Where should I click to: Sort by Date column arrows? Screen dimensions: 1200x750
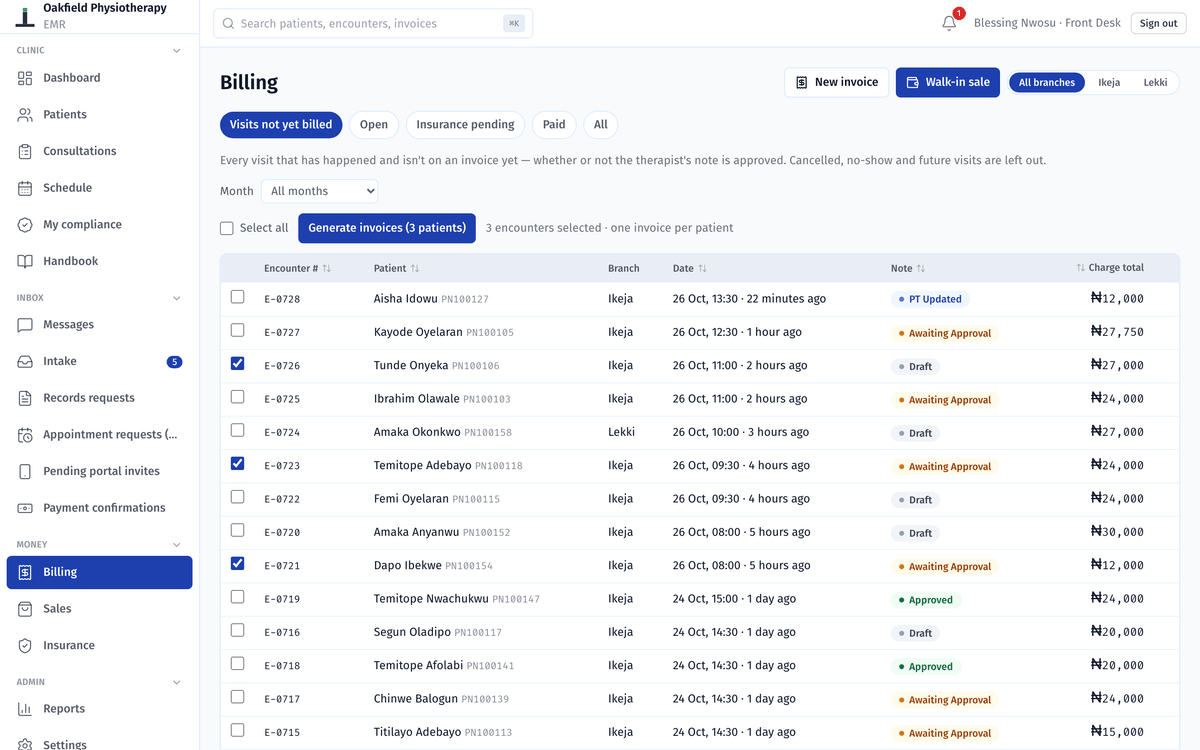coord(703,268)
